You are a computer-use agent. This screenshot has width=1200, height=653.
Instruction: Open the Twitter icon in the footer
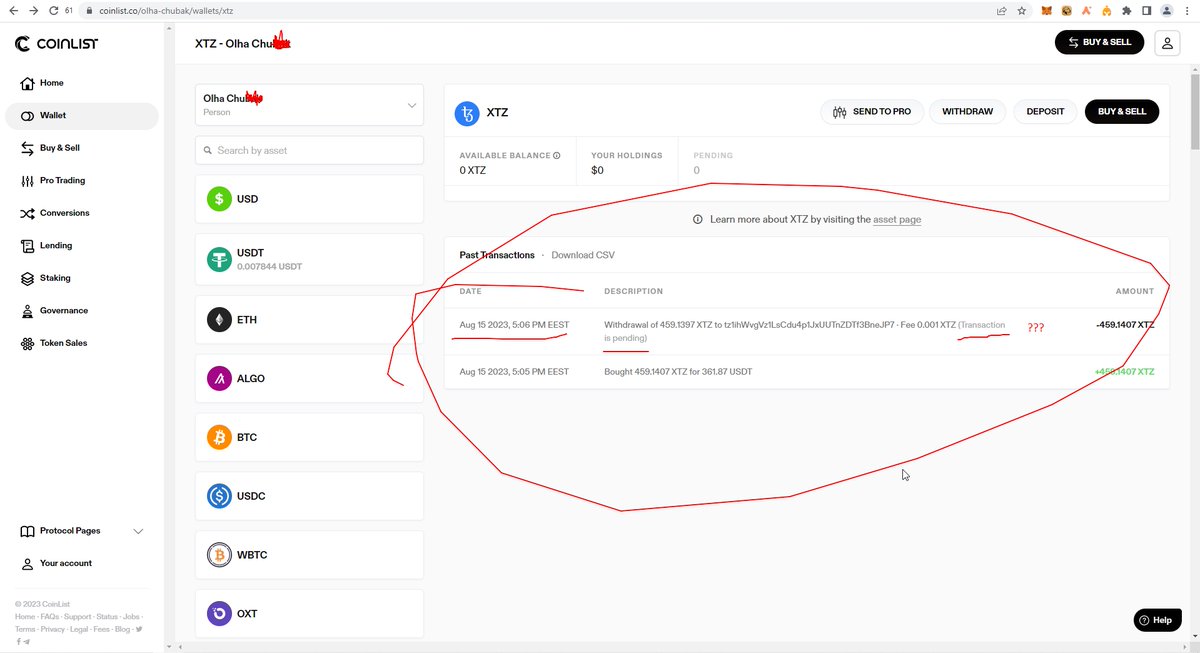pyautogui.click(x=139, y=629)
